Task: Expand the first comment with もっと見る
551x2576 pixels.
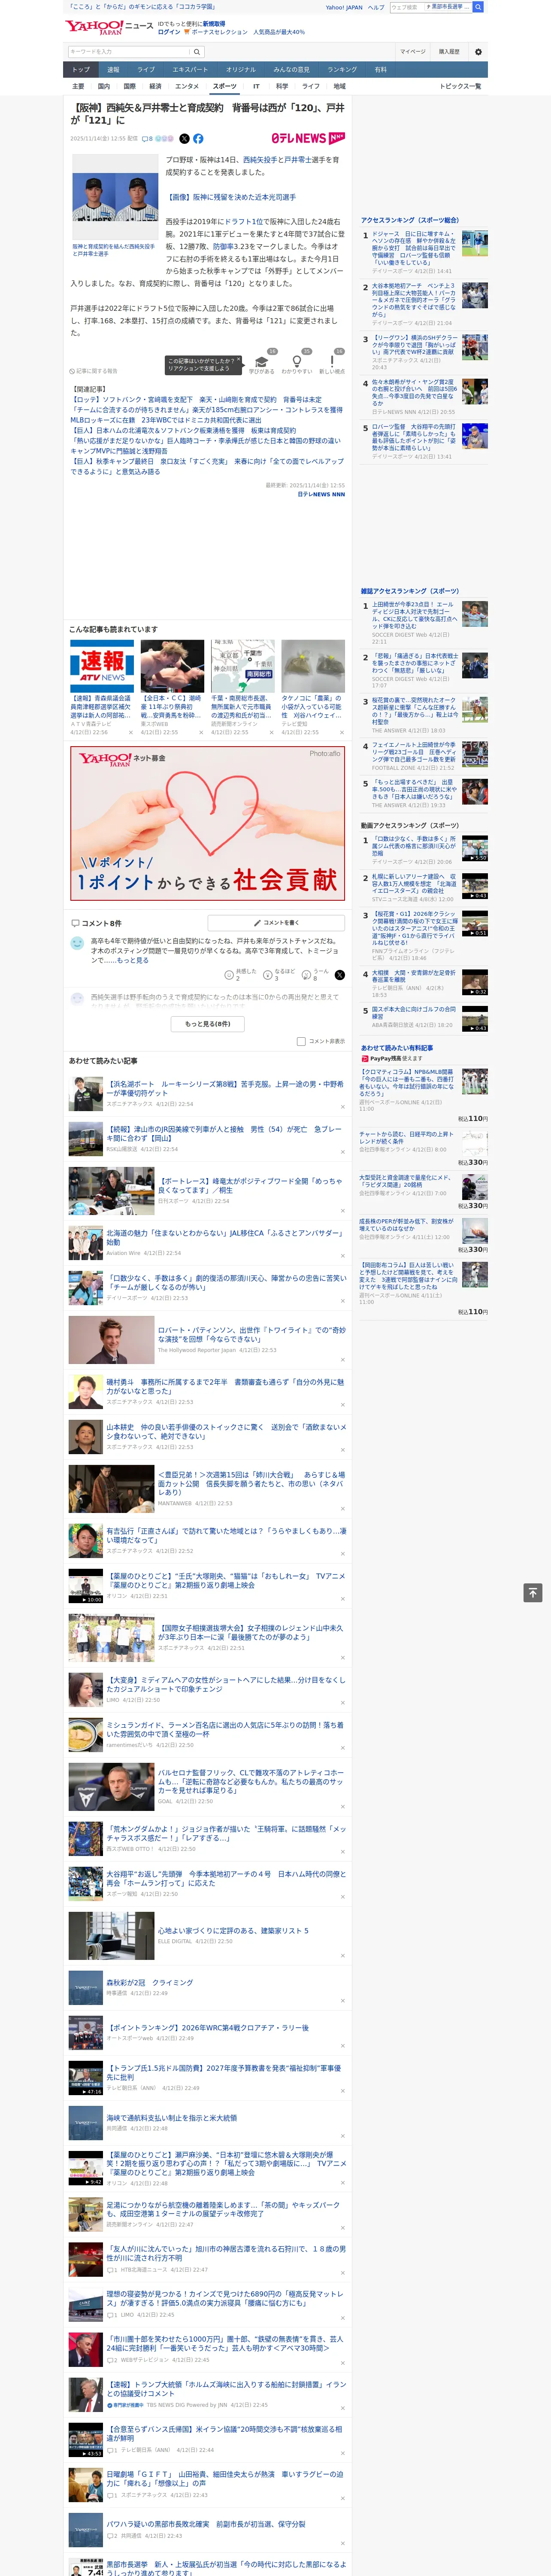Action: [x=134, y=960]
